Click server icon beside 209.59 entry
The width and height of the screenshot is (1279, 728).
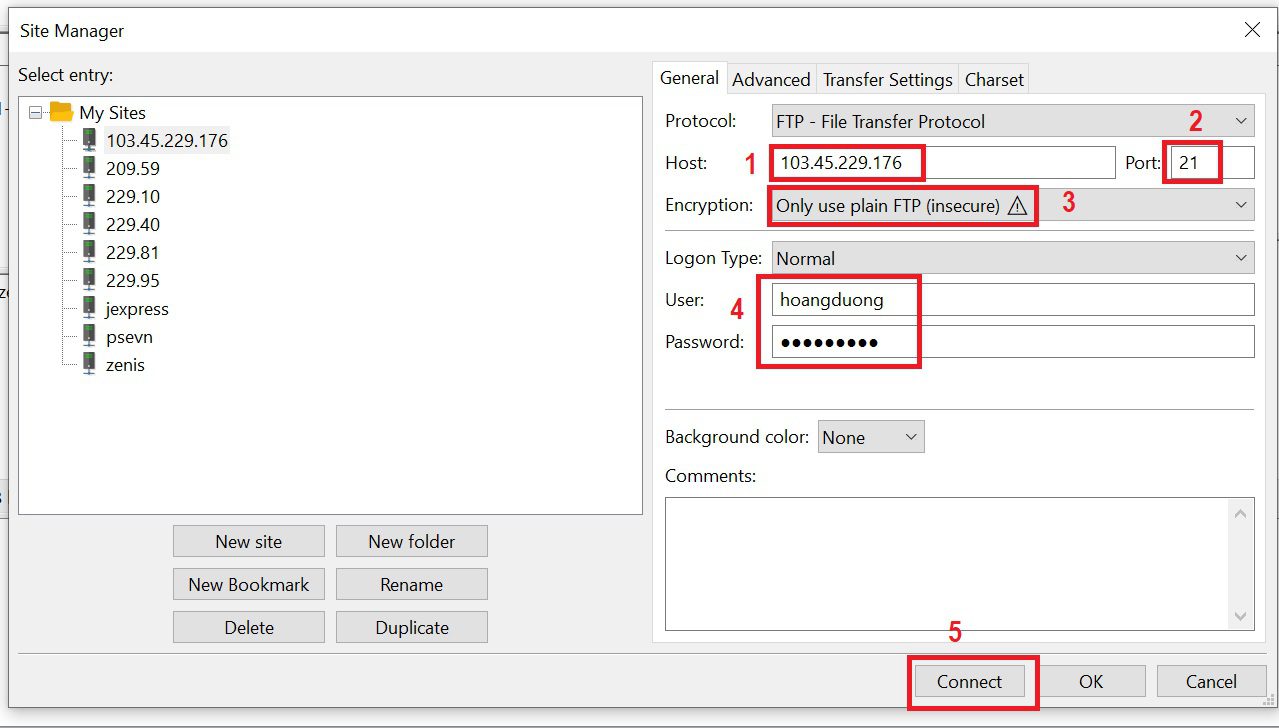point(90,168)
